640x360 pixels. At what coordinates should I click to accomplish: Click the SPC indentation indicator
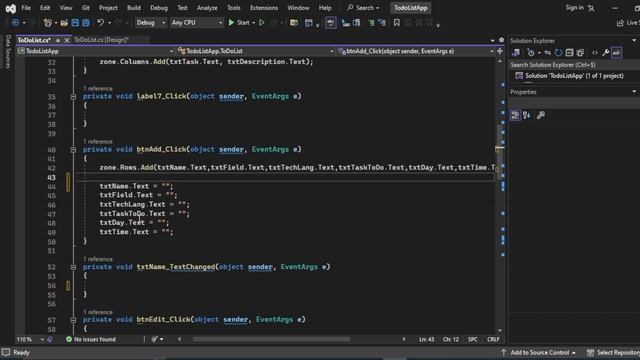[473, 340]
